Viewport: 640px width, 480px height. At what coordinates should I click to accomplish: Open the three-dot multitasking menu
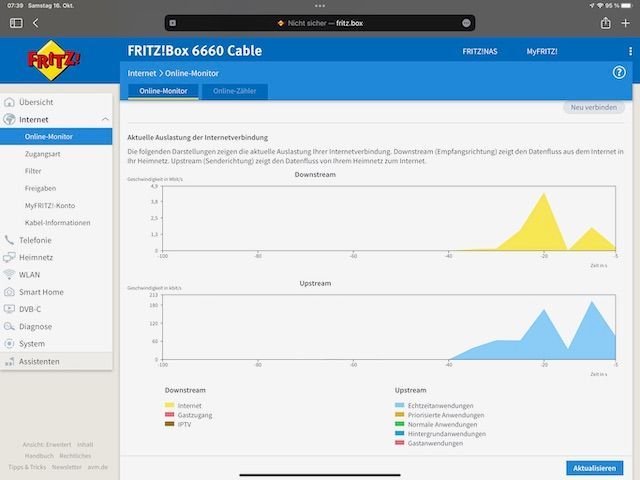[320, 6]
